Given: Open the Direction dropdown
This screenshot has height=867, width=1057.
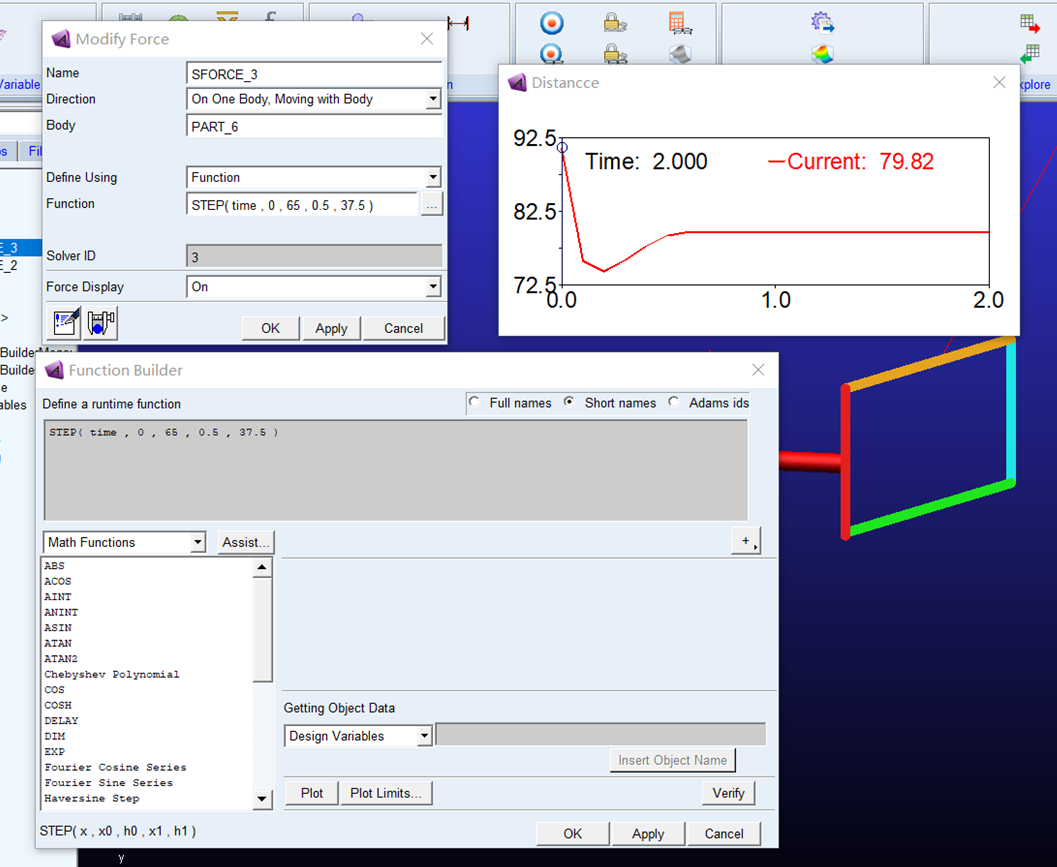Looking at the screenshot, I should [432, 100].
